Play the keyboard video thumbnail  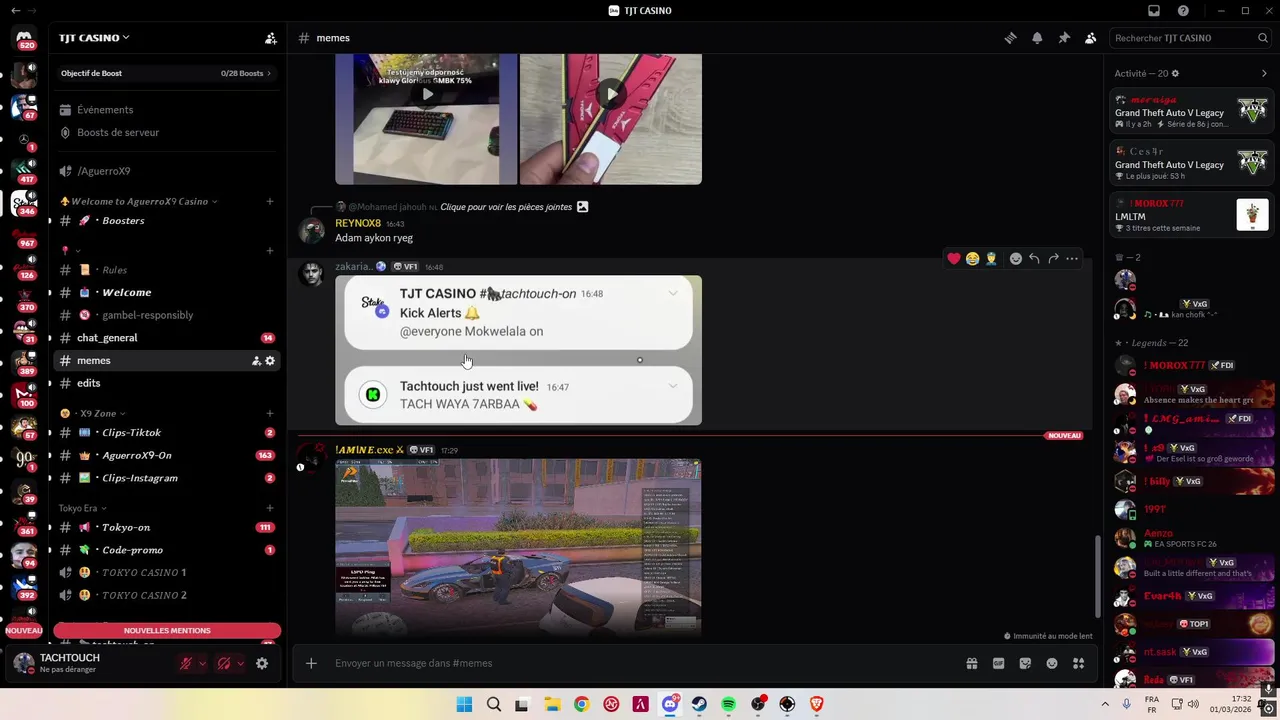coord(427,94)
